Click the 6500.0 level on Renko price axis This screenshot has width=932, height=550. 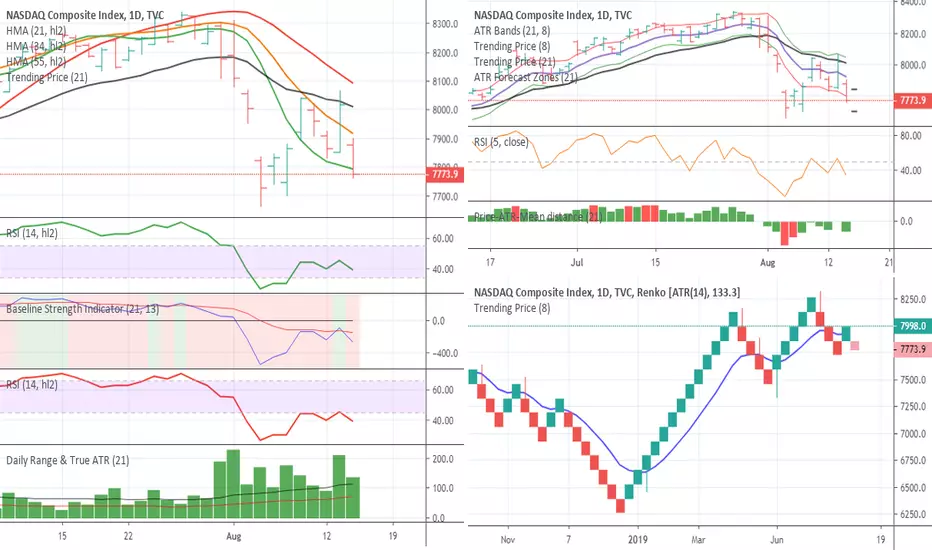coord(912,488)
